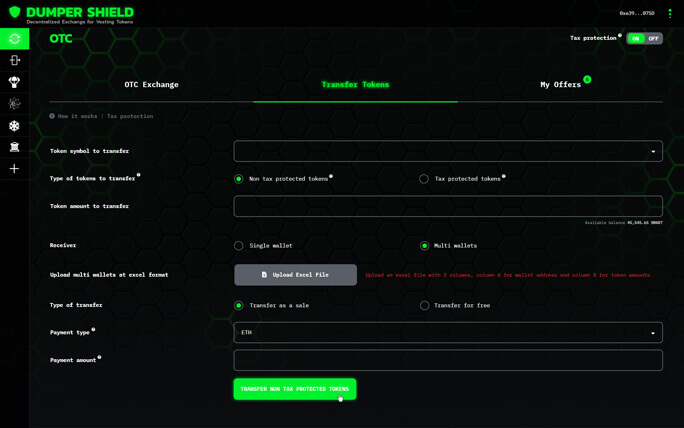Open the Payment type ETH dropdown
The width and height of the screenshot is (684, 428).
tap(448, 332)
